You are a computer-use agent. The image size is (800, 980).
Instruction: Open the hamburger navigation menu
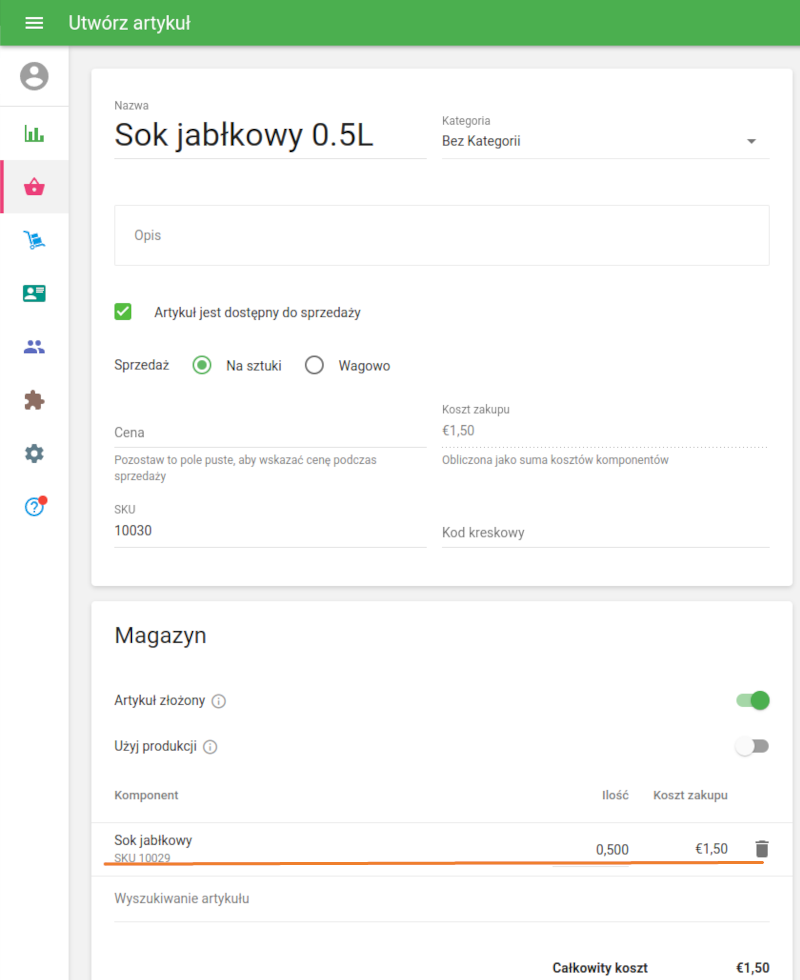pos(34,23)
